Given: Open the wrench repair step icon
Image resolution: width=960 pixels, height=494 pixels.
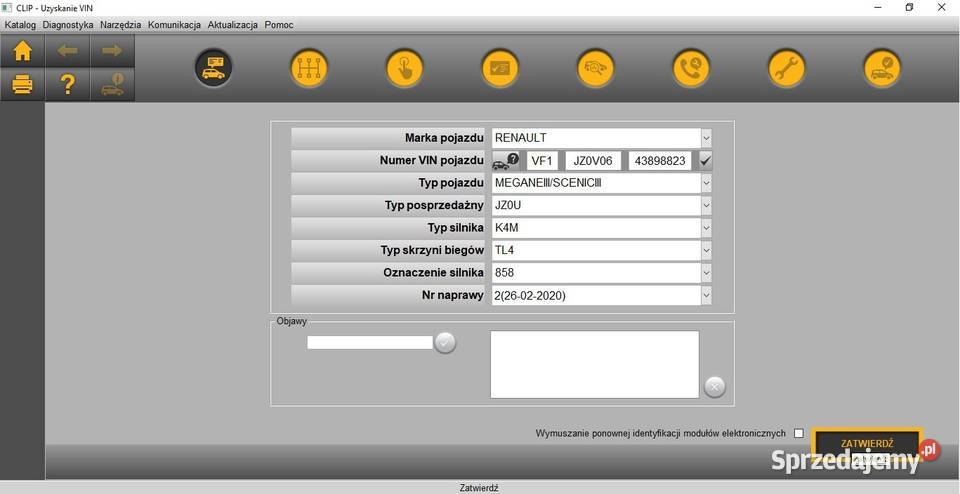Looking at the screenshot, I should [x=787, y=68].
